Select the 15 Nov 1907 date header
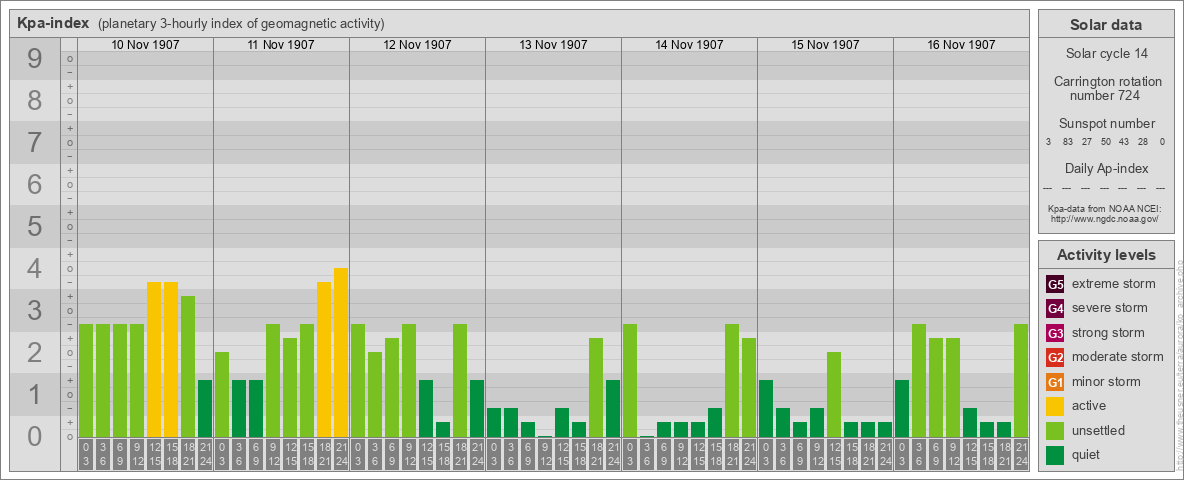The image size is (1184, 480). pos(825,45)
